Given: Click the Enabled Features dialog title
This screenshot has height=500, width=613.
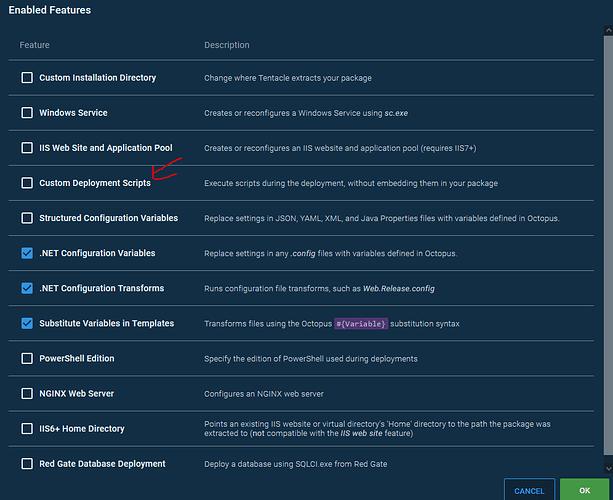Looking at the screenshot, I should [50, 10].
